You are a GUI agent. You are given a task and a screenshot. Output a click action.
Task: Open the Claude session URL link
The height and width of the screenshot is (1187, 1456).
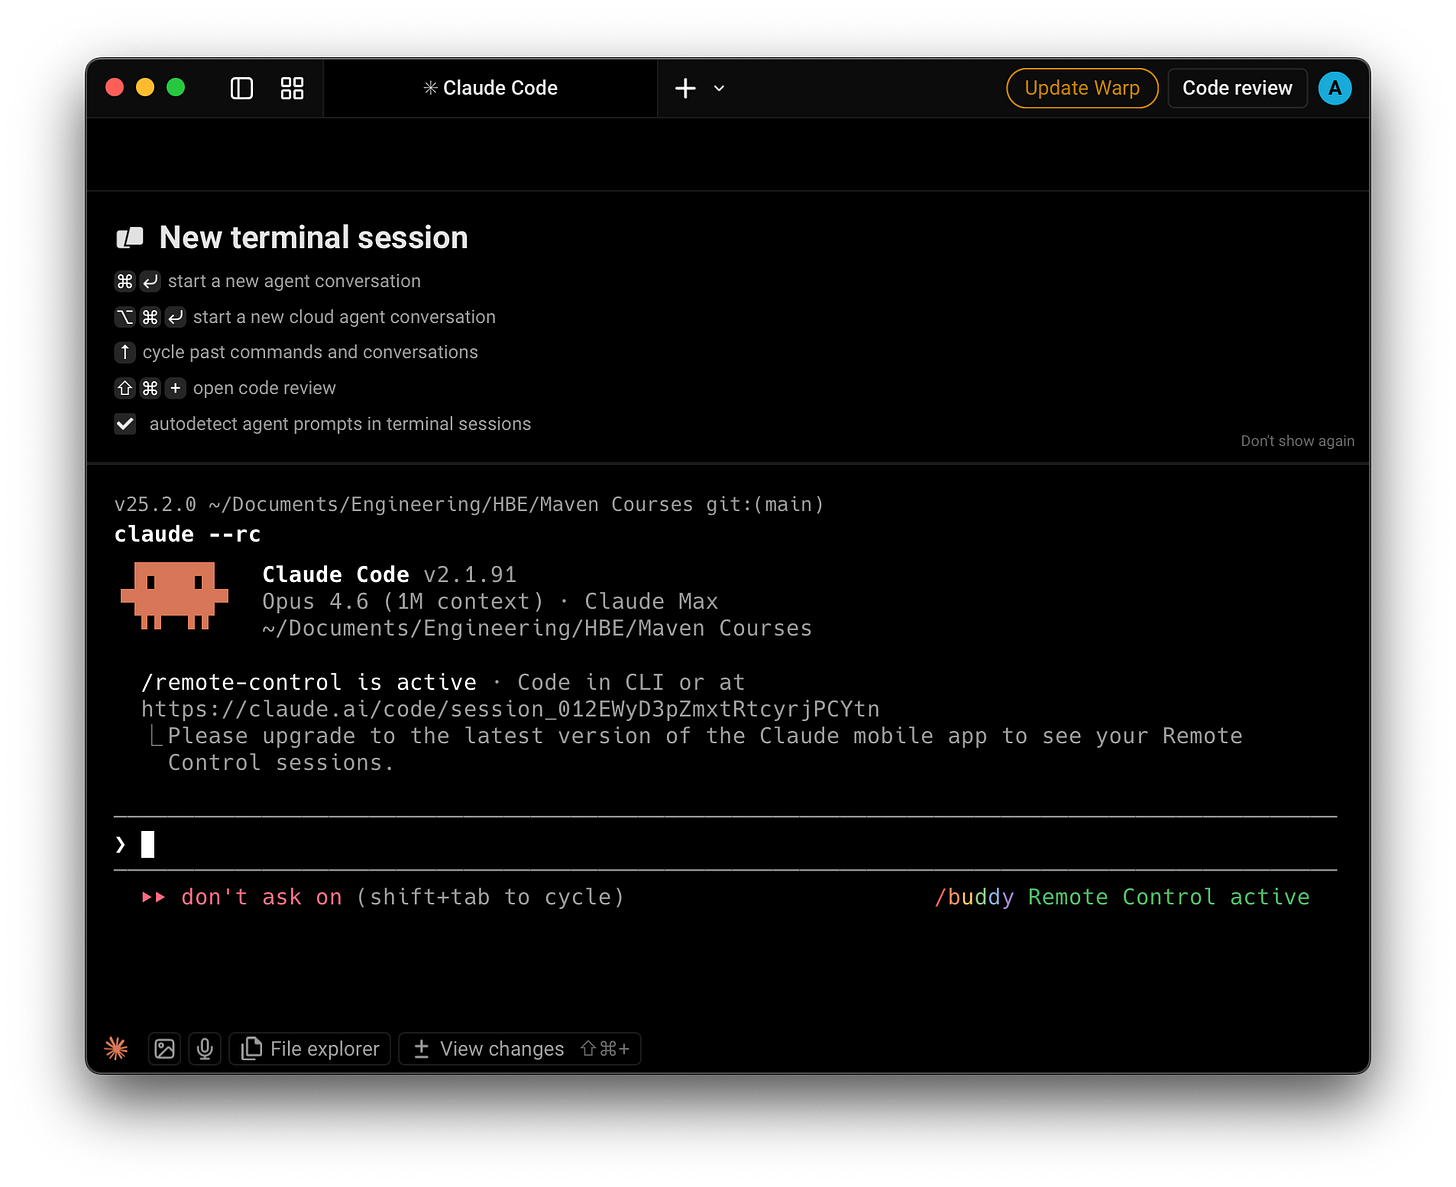click(x=510, y=709)
